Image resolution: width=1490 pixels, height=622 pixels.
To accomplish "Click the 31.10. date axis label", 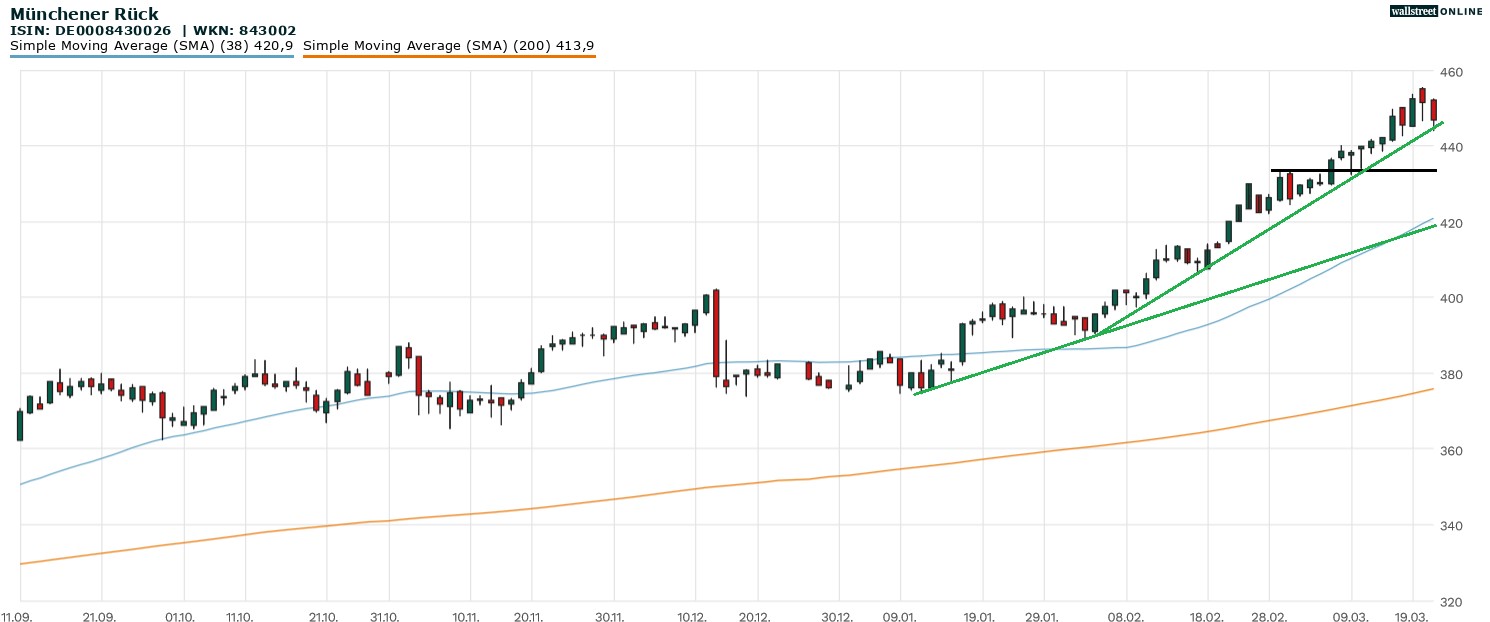I will coord(386,617).
